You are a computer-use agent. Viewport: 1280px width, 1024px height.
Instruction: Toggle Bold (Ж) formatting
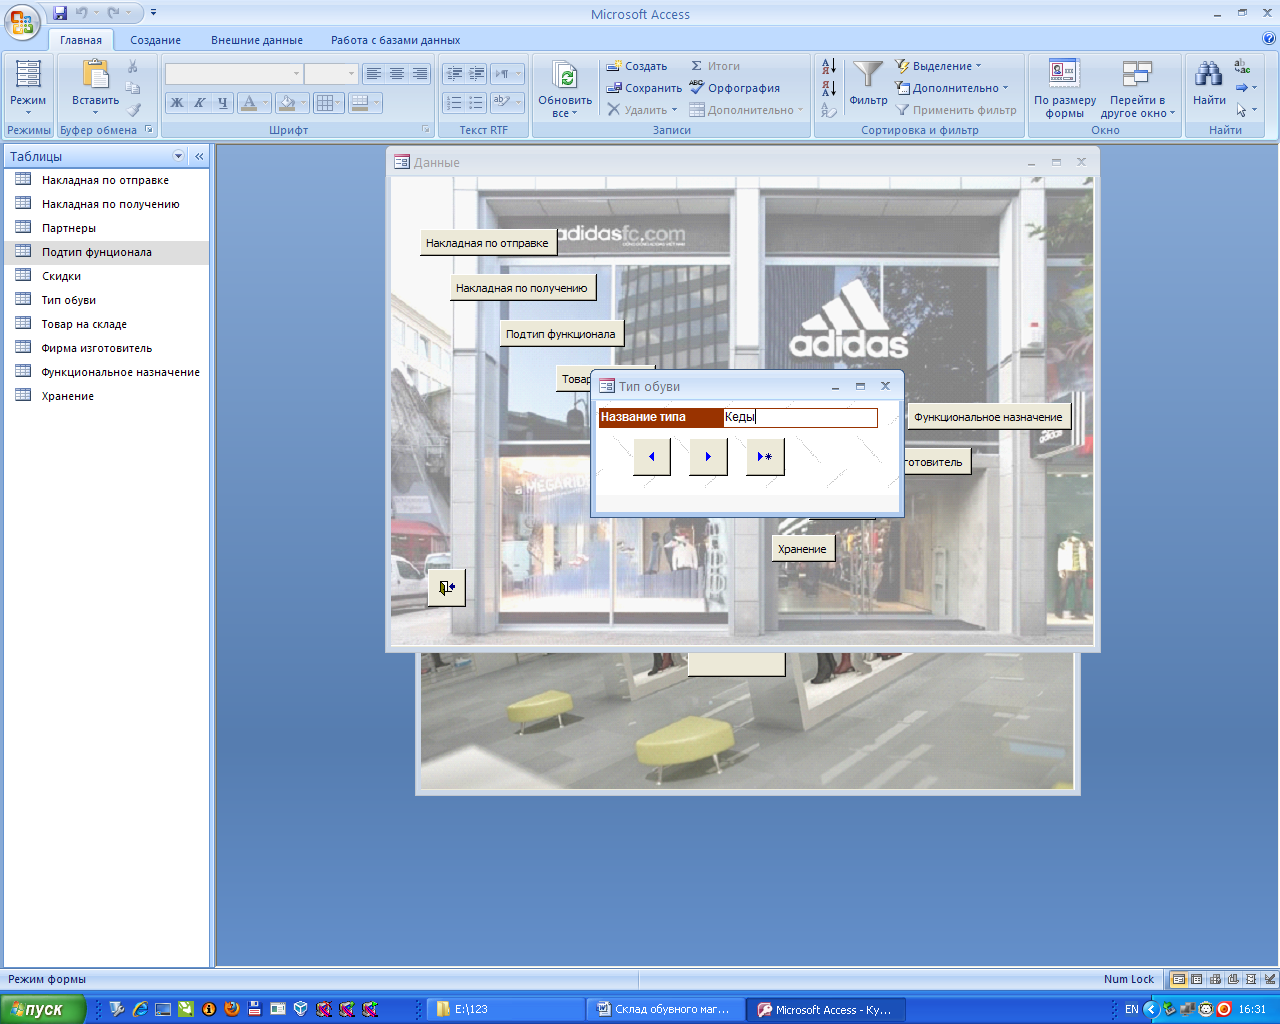(x=177, y=102)
